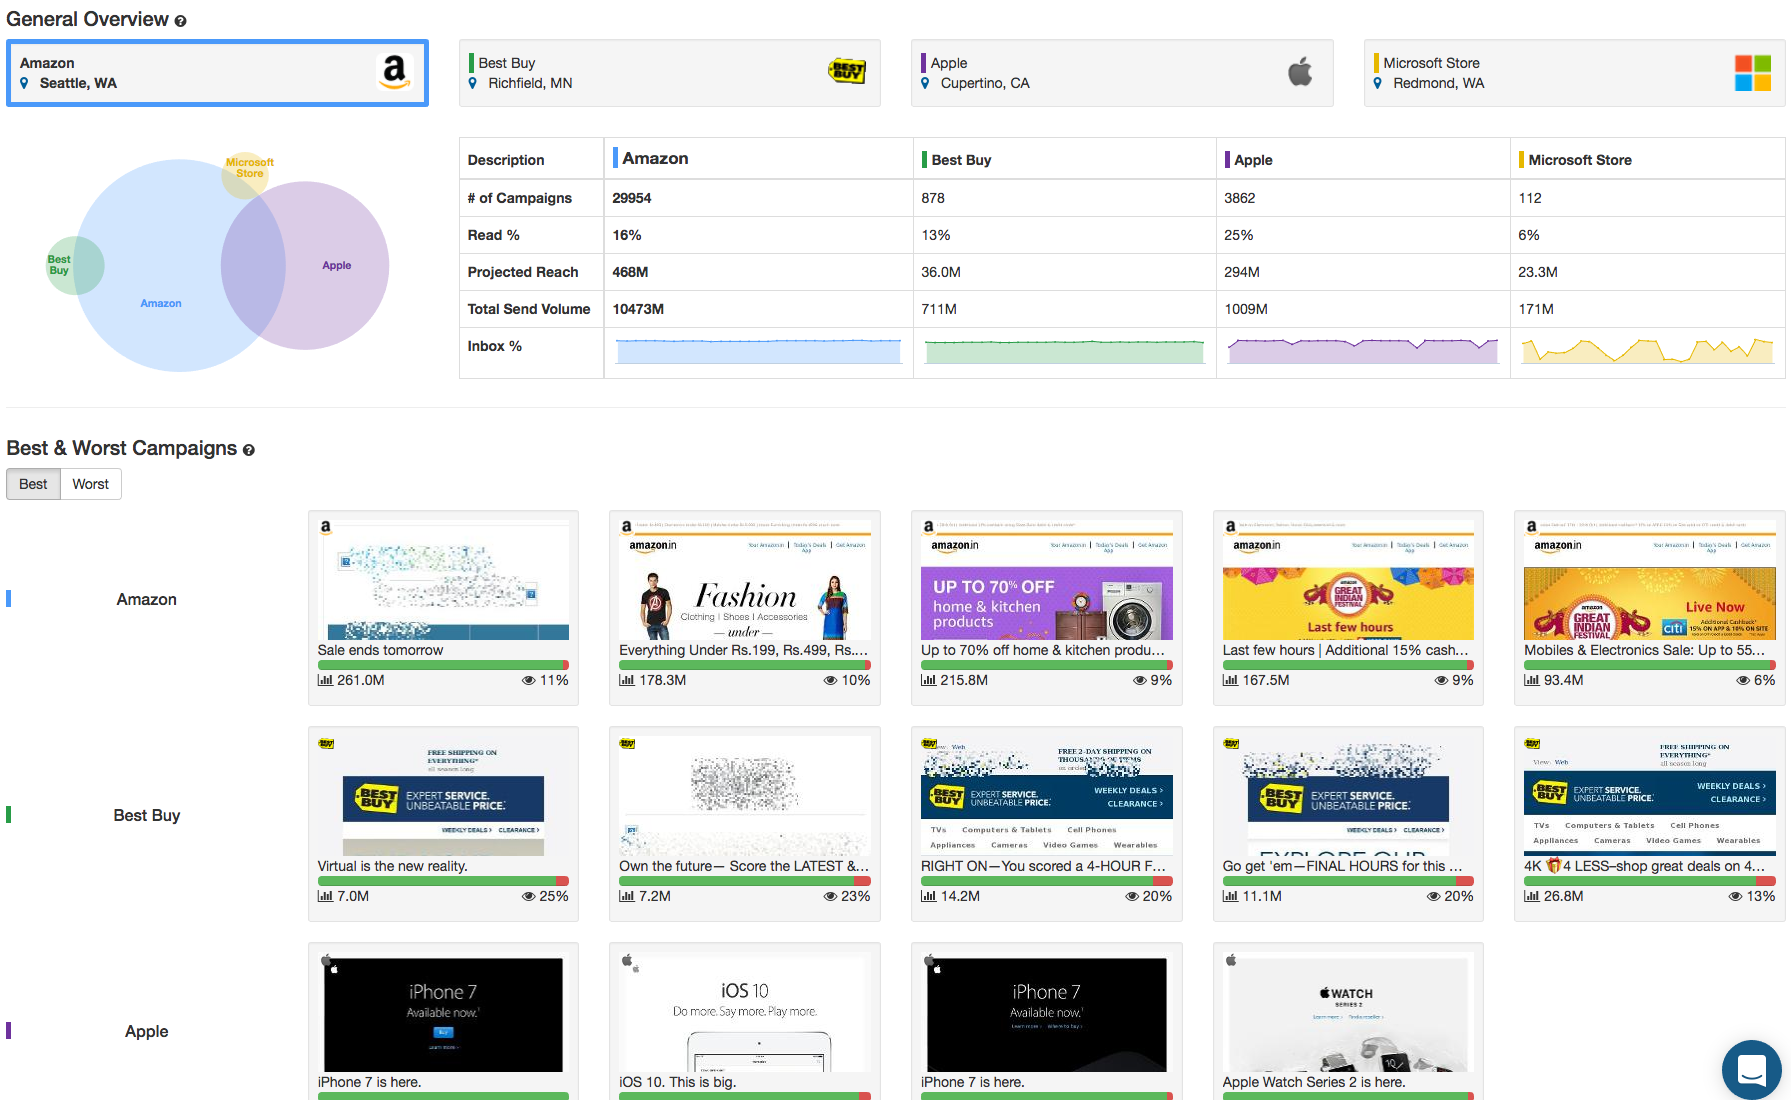This screenshot has width=1791, height=1100.
Task: Click bar chart icon beside 261.0M
Action: pyautogui.click(x=325, y=680)
